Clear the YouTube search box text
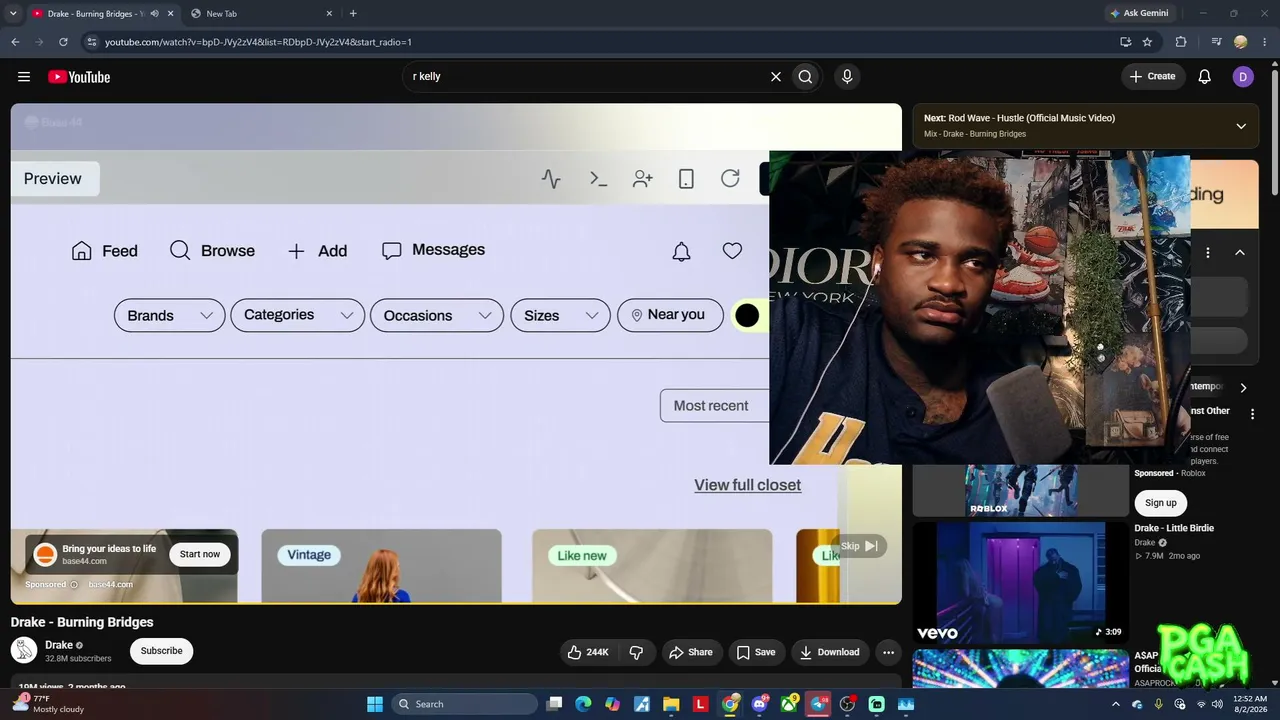Viewport: 1280px width, 720px height. point(775,77)
